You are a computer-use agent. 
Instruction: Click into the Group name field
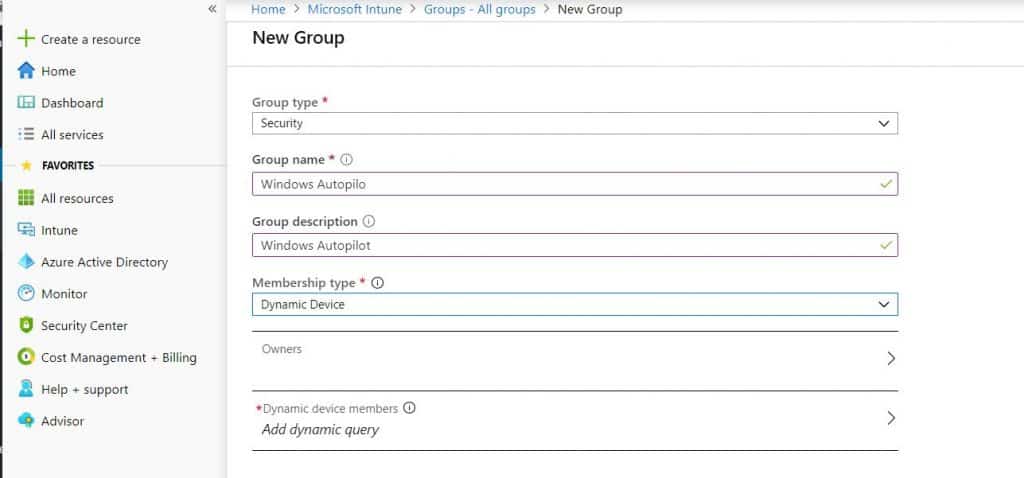575,184
